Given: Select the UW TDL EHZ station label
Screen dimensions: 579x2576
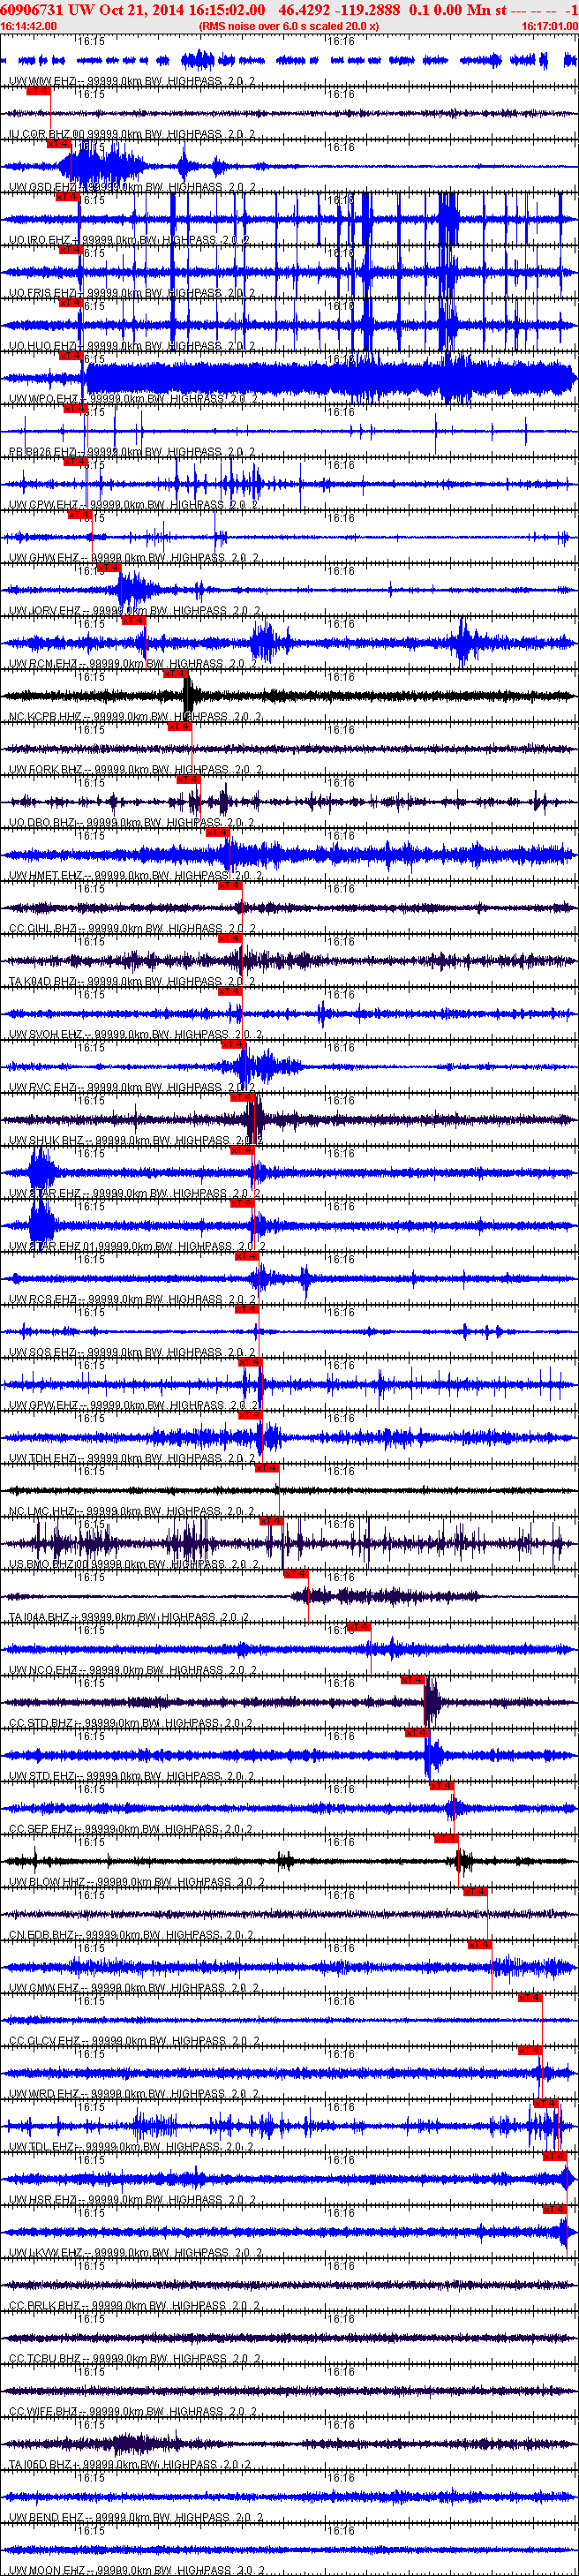Looking at the screenshot, I should 131,2148.
